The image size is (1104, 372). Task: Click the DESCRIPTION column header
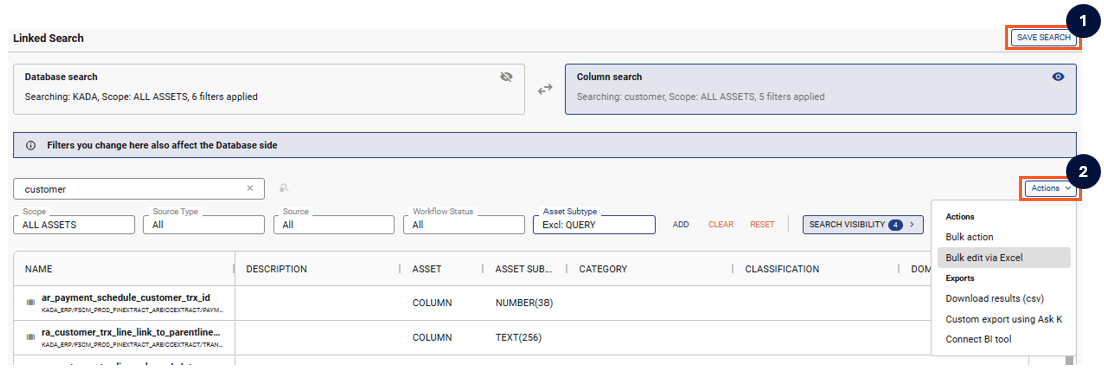point(276,269)
